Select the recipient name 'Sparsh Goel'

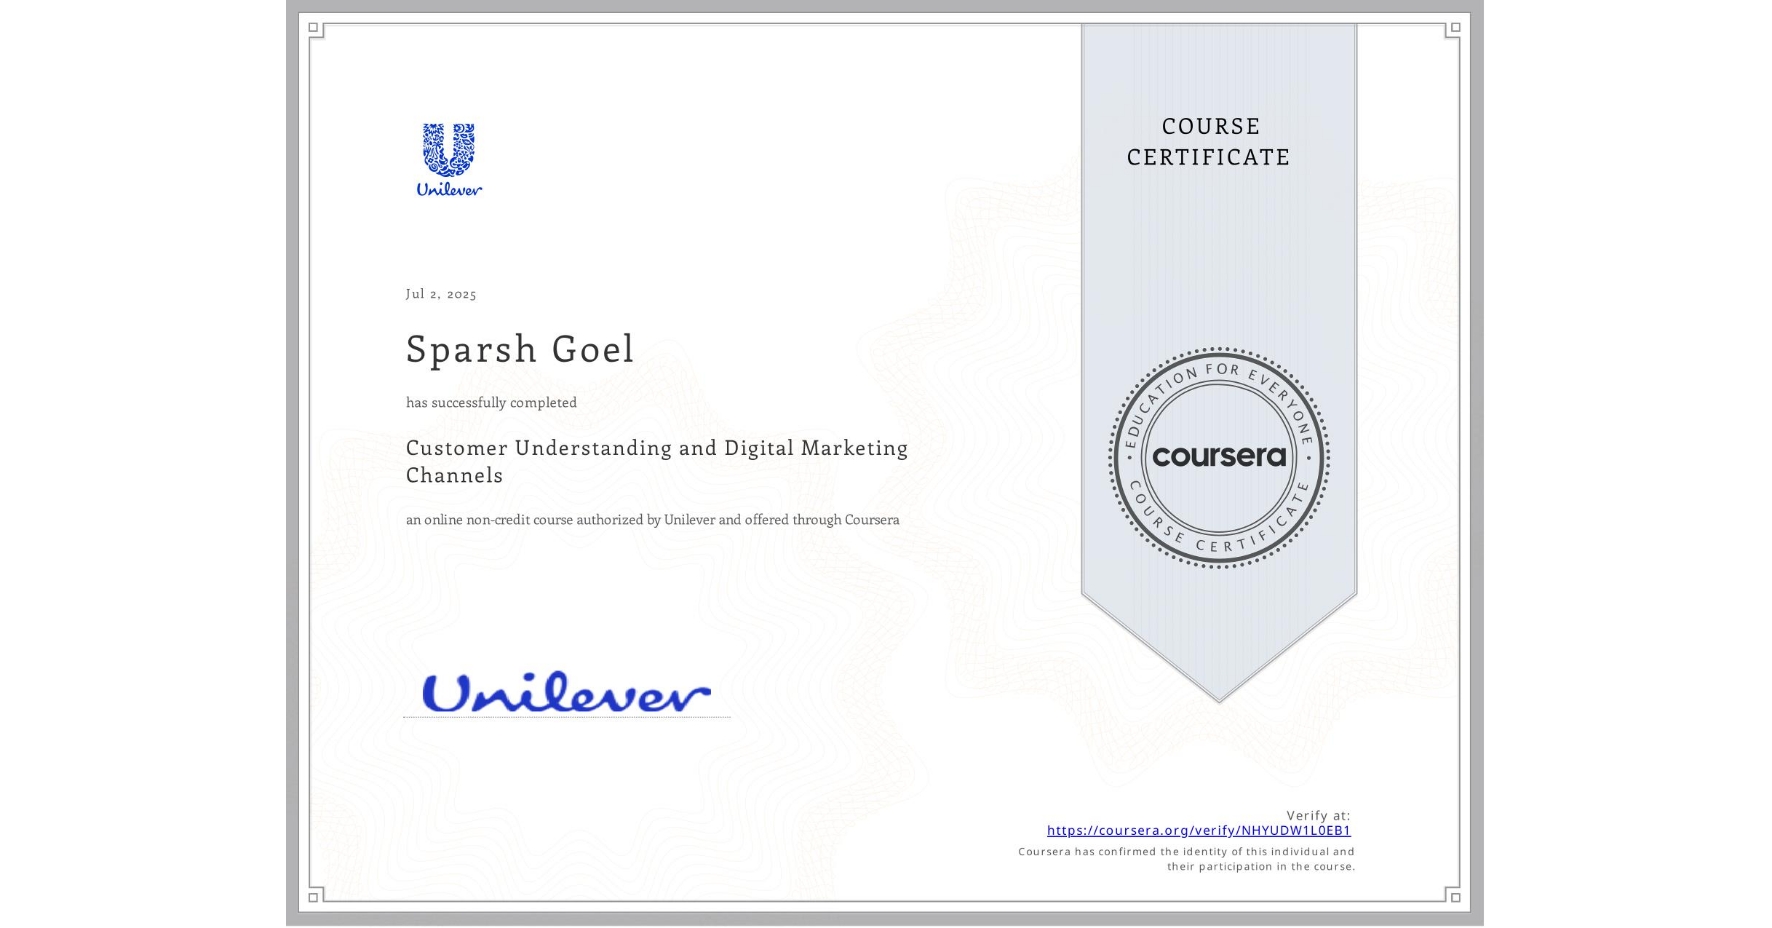519,349
